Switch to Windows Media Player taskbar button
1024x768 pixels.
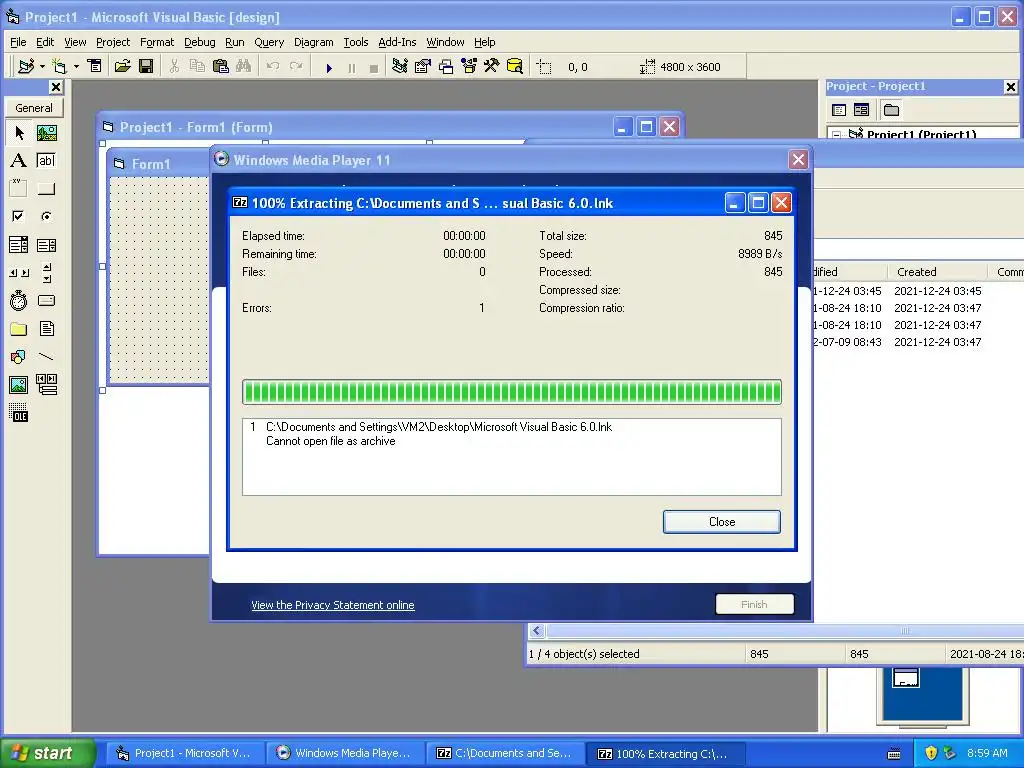tap(343, 753)
